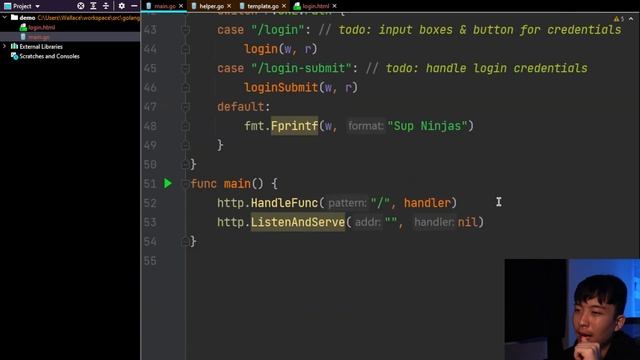This screenshot has width=640, height=360.
Task: Click the Expand All icon in Project panel
Action: (x=93, y=6)
